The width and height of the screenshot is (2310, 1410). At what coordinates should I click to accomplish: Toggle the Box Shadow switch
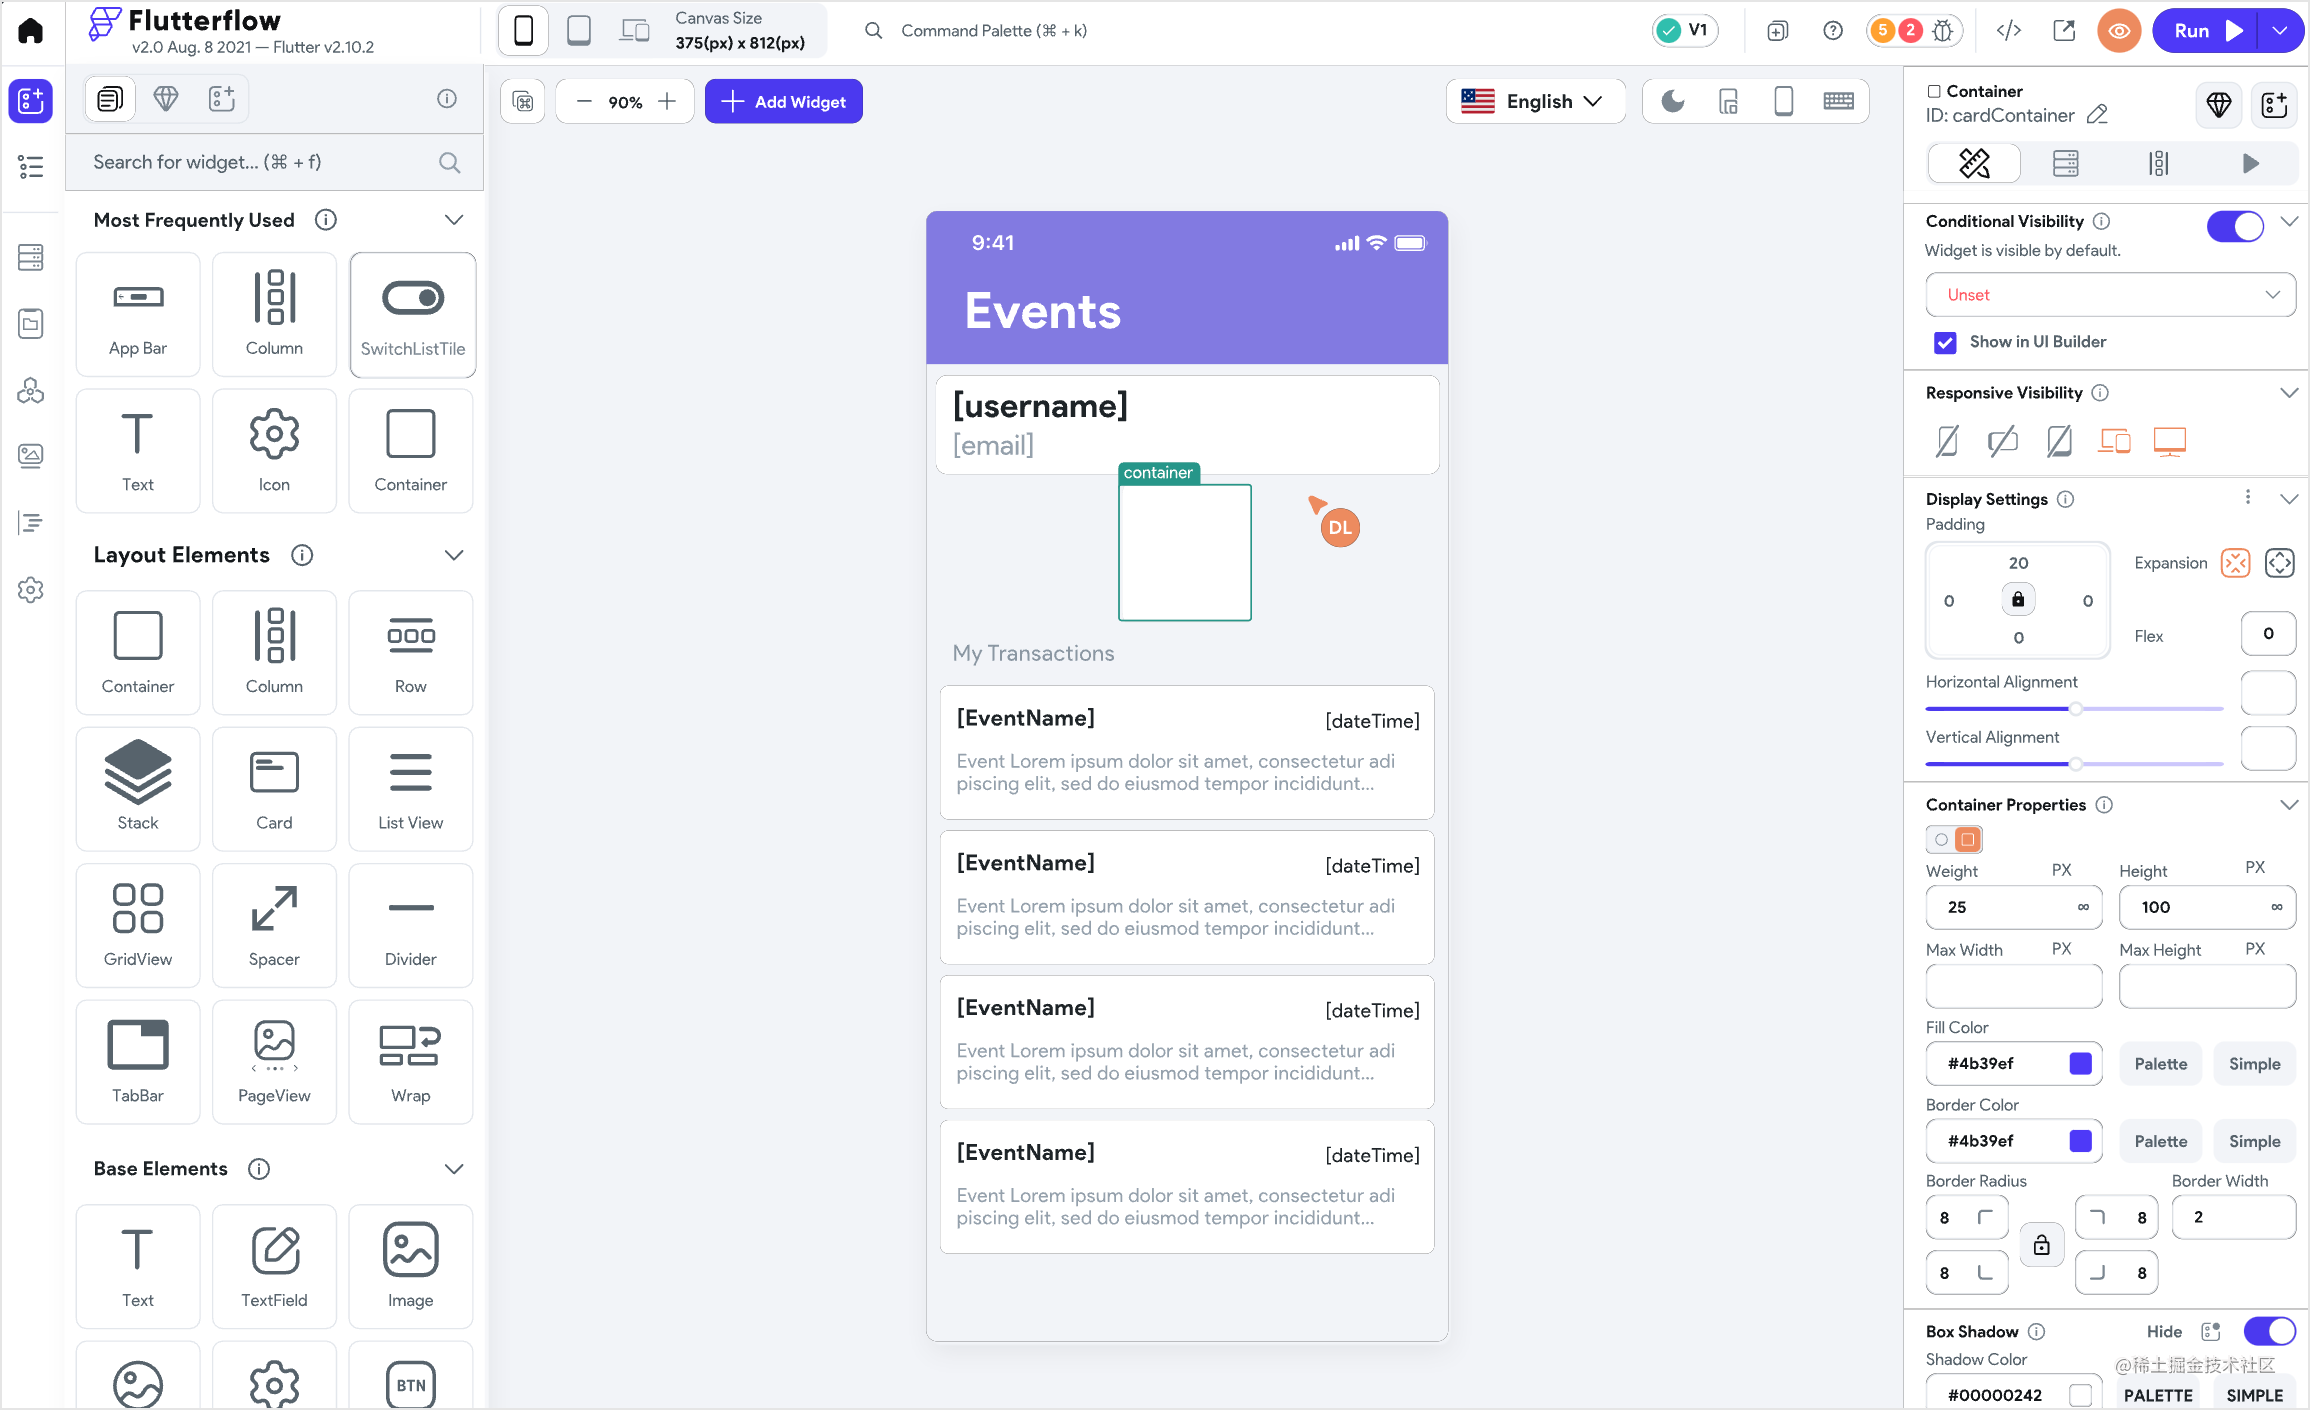tap(2269, 1330)
